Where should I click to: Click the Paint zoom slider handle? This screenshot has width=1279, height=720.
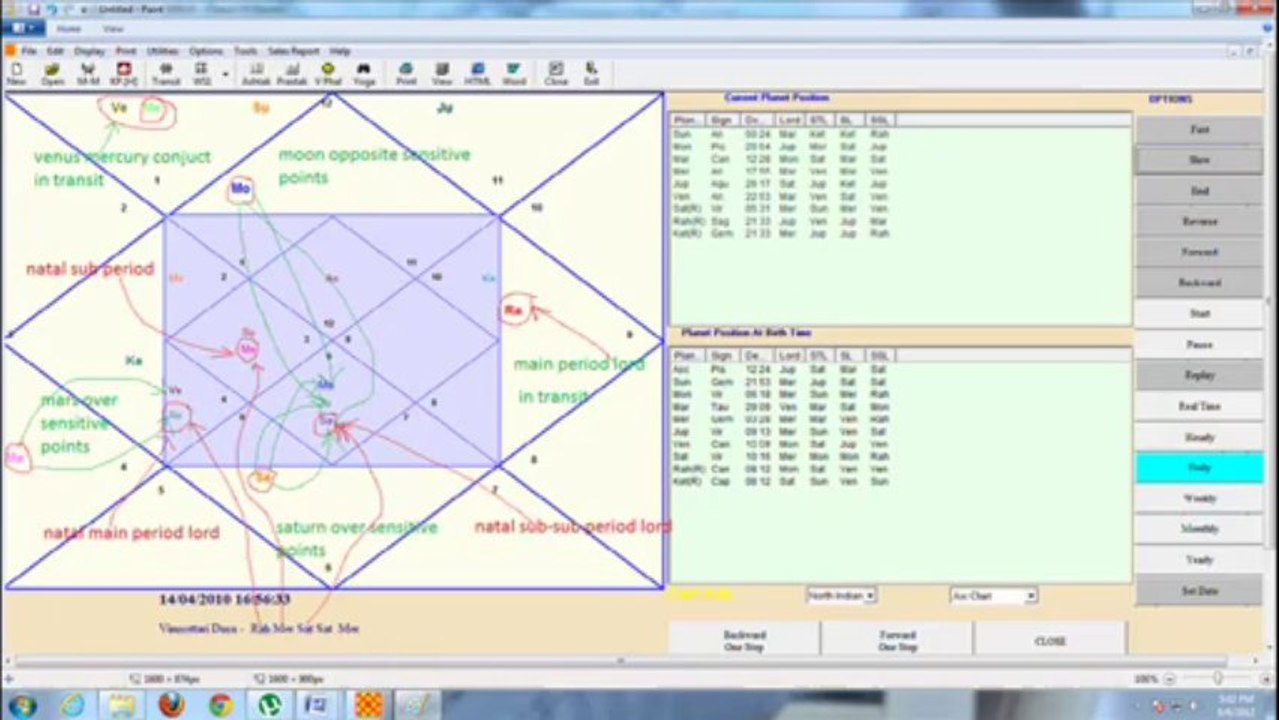[x=1217, y=678]
